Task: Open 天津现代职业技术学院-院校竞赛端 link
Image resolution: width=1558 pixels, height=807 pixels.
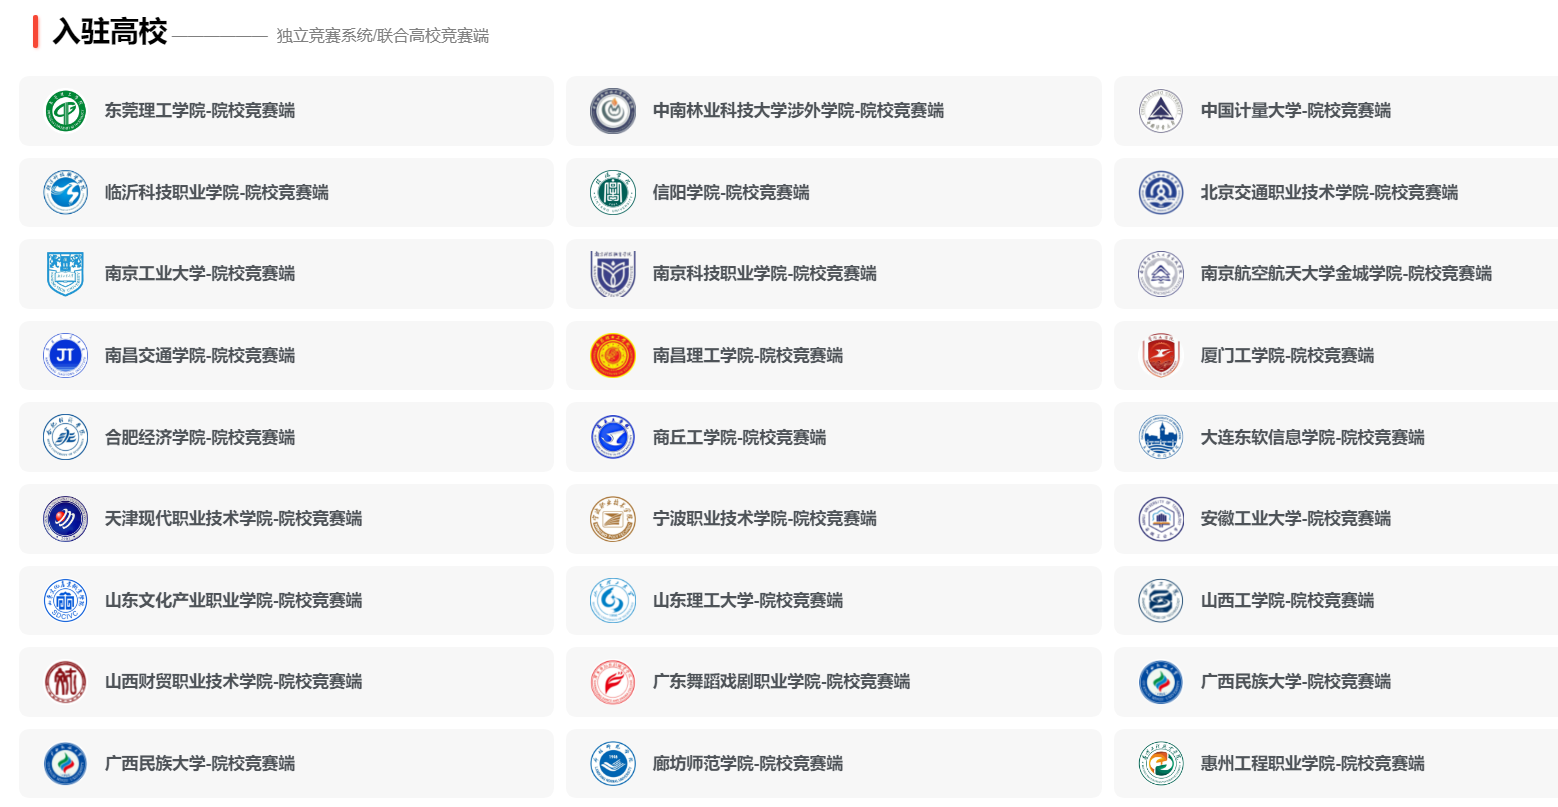Action: pos(286,519)
